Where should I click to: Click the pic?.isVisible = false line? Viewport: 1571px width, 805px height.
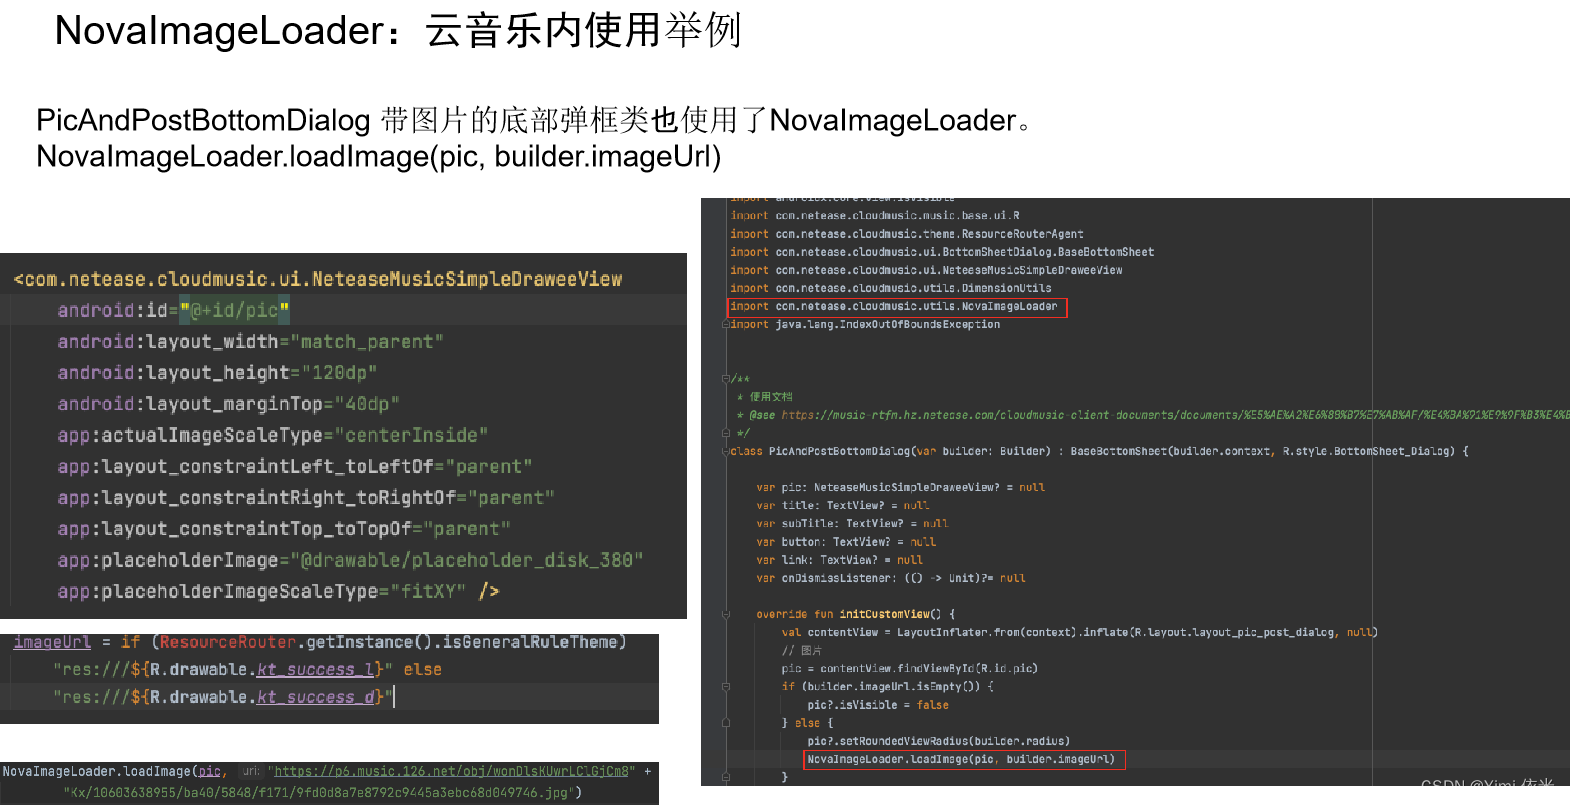click(x=878, y=706)
